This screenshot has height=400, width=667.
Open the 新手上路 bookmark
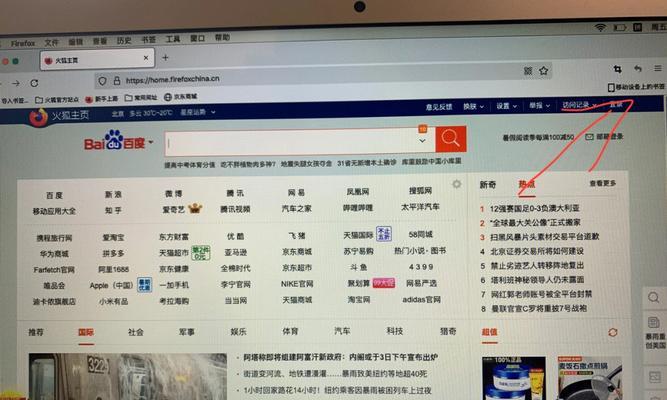coord(102,99)
